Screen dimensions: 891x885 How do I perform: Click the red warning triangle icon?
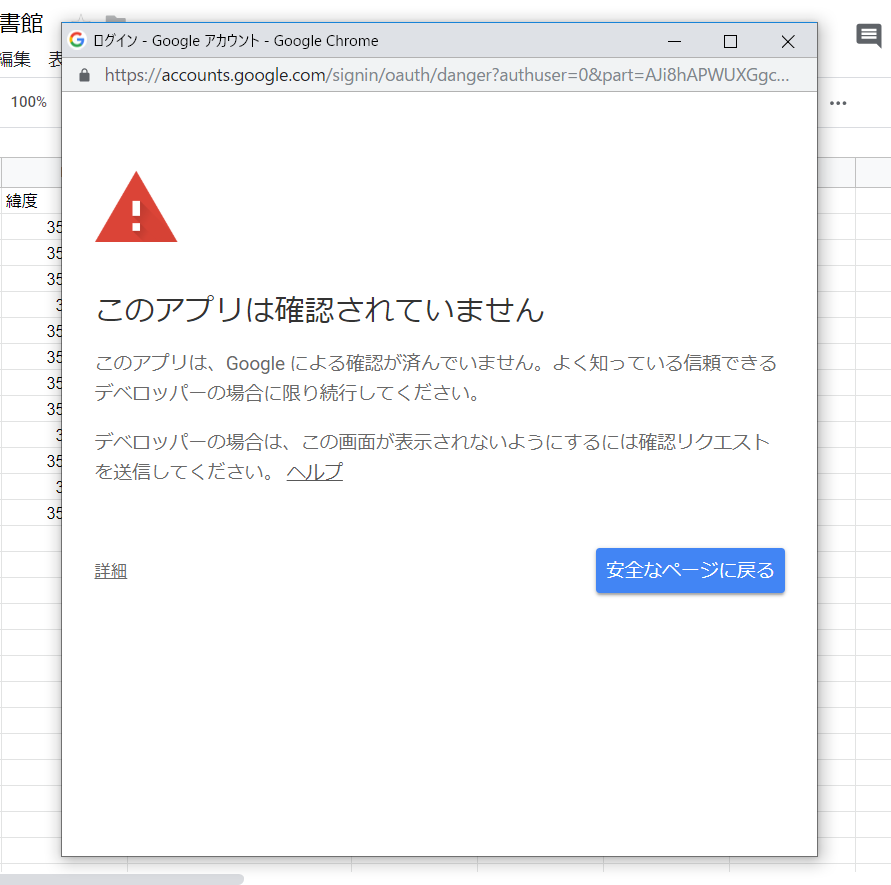[136, 207]
